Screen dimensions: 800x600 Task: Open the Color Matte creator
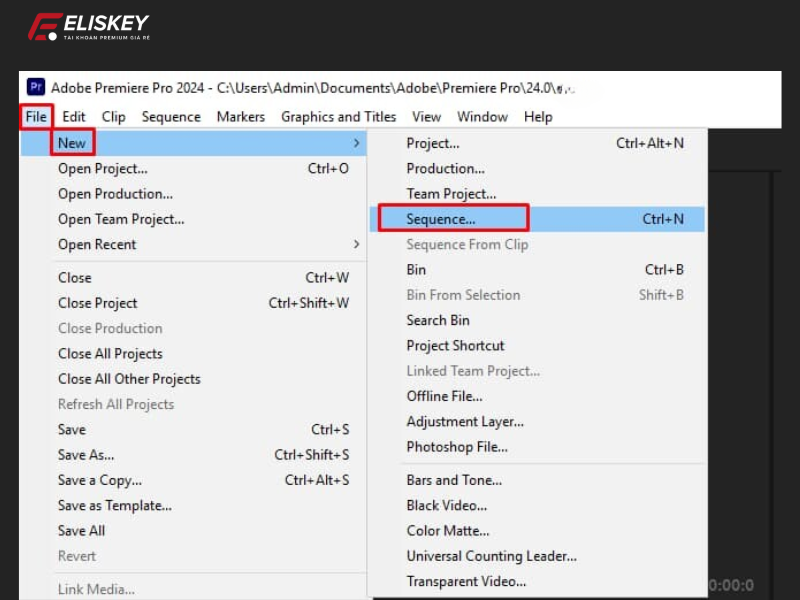click(447, 531)
